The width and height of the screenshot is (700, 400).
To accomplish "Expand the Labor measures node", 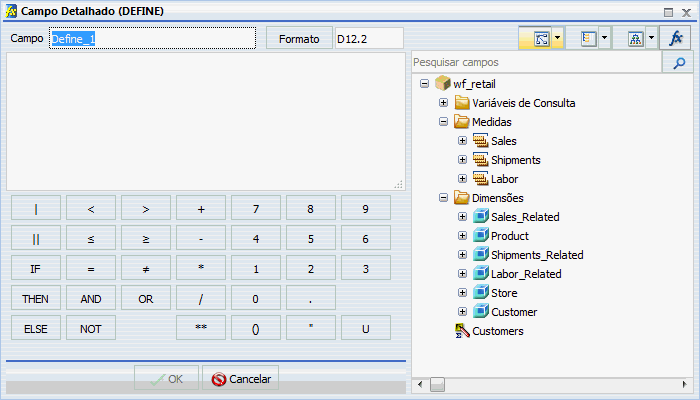I will click(x=462, y=179).
